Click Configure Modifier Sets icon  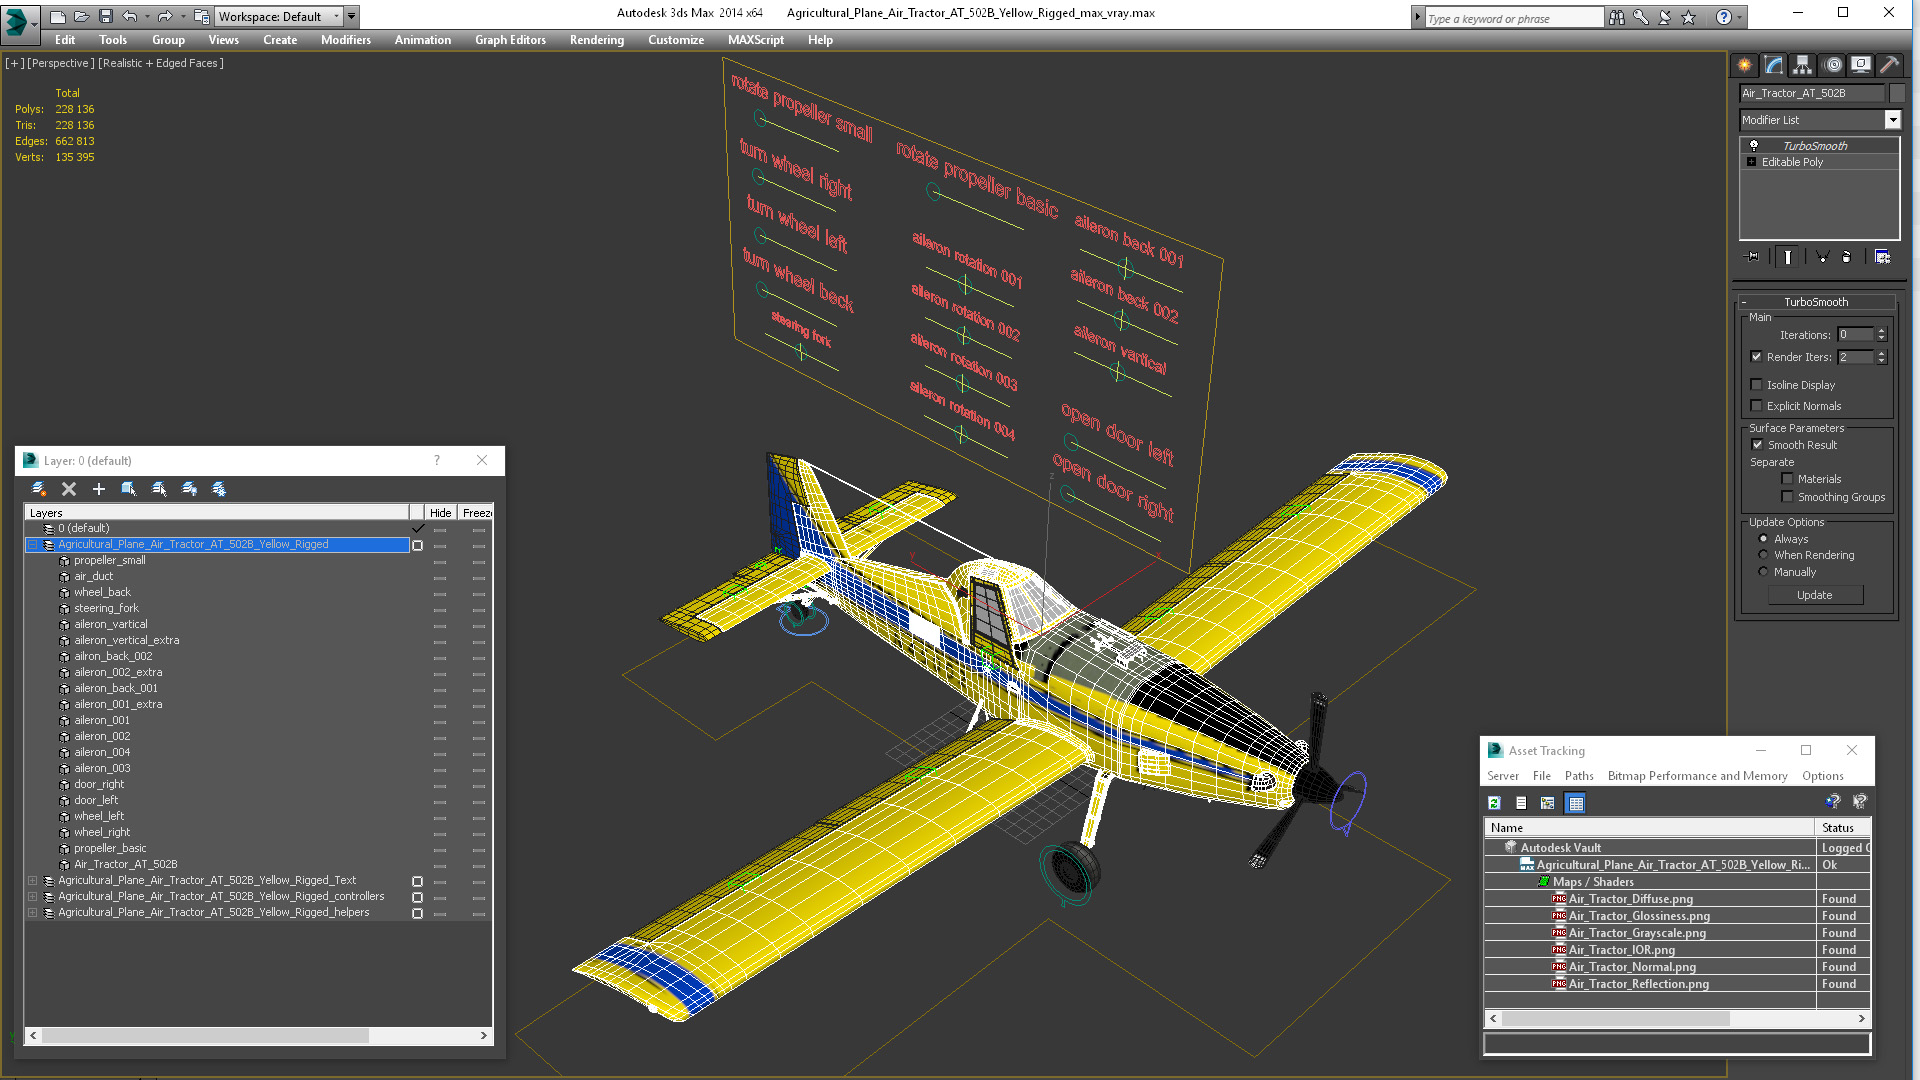coord(1883,257)
